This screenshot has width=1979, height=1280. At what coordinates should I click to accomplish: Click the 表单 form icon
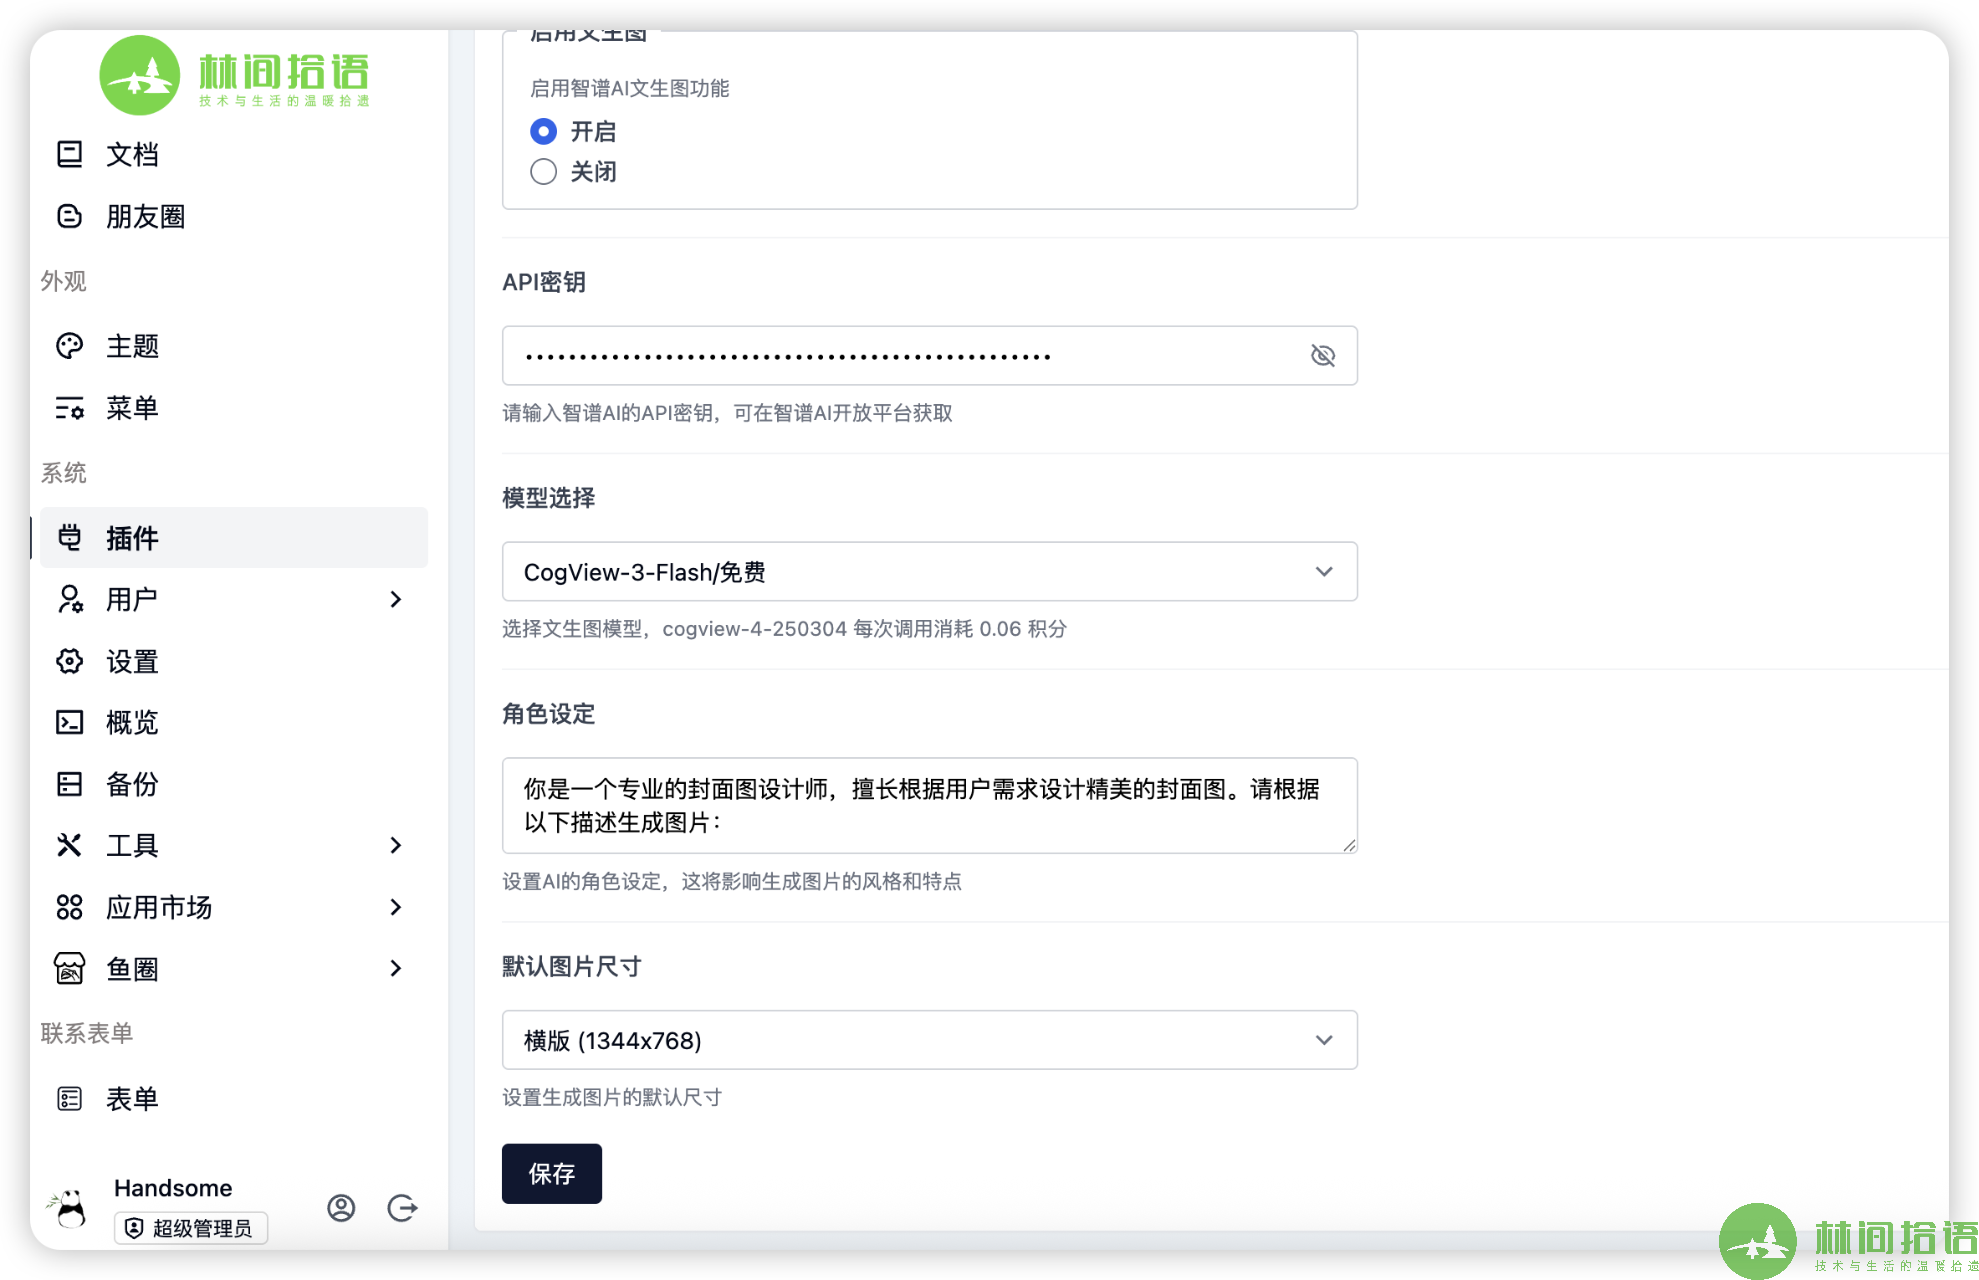pyautogui.click(x=69, y=1099)
